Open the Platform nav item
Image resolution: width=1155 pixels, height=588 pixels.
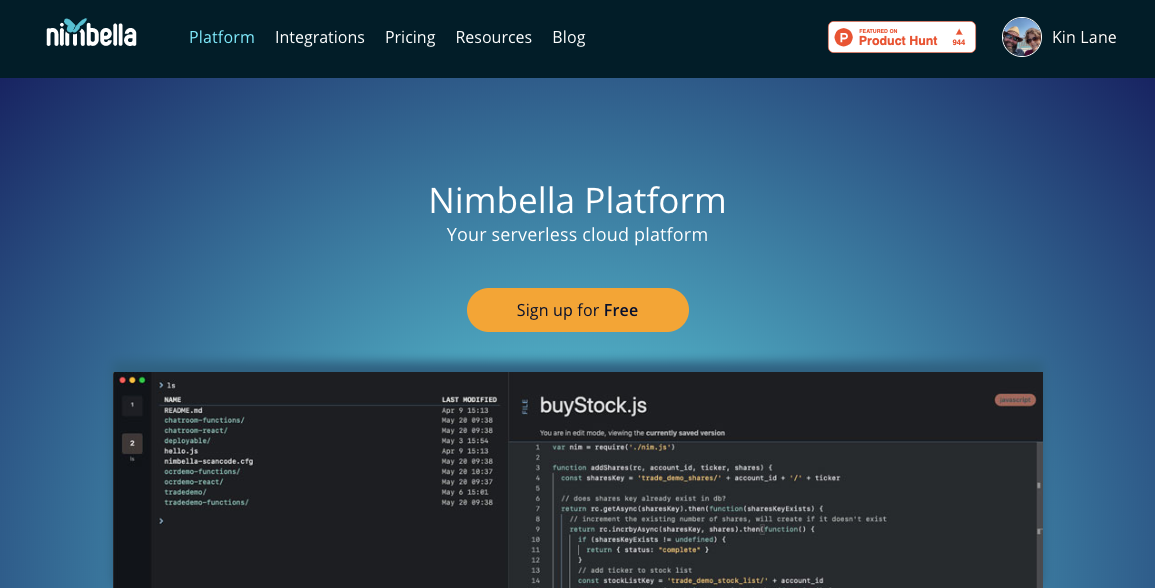point(222,37)
